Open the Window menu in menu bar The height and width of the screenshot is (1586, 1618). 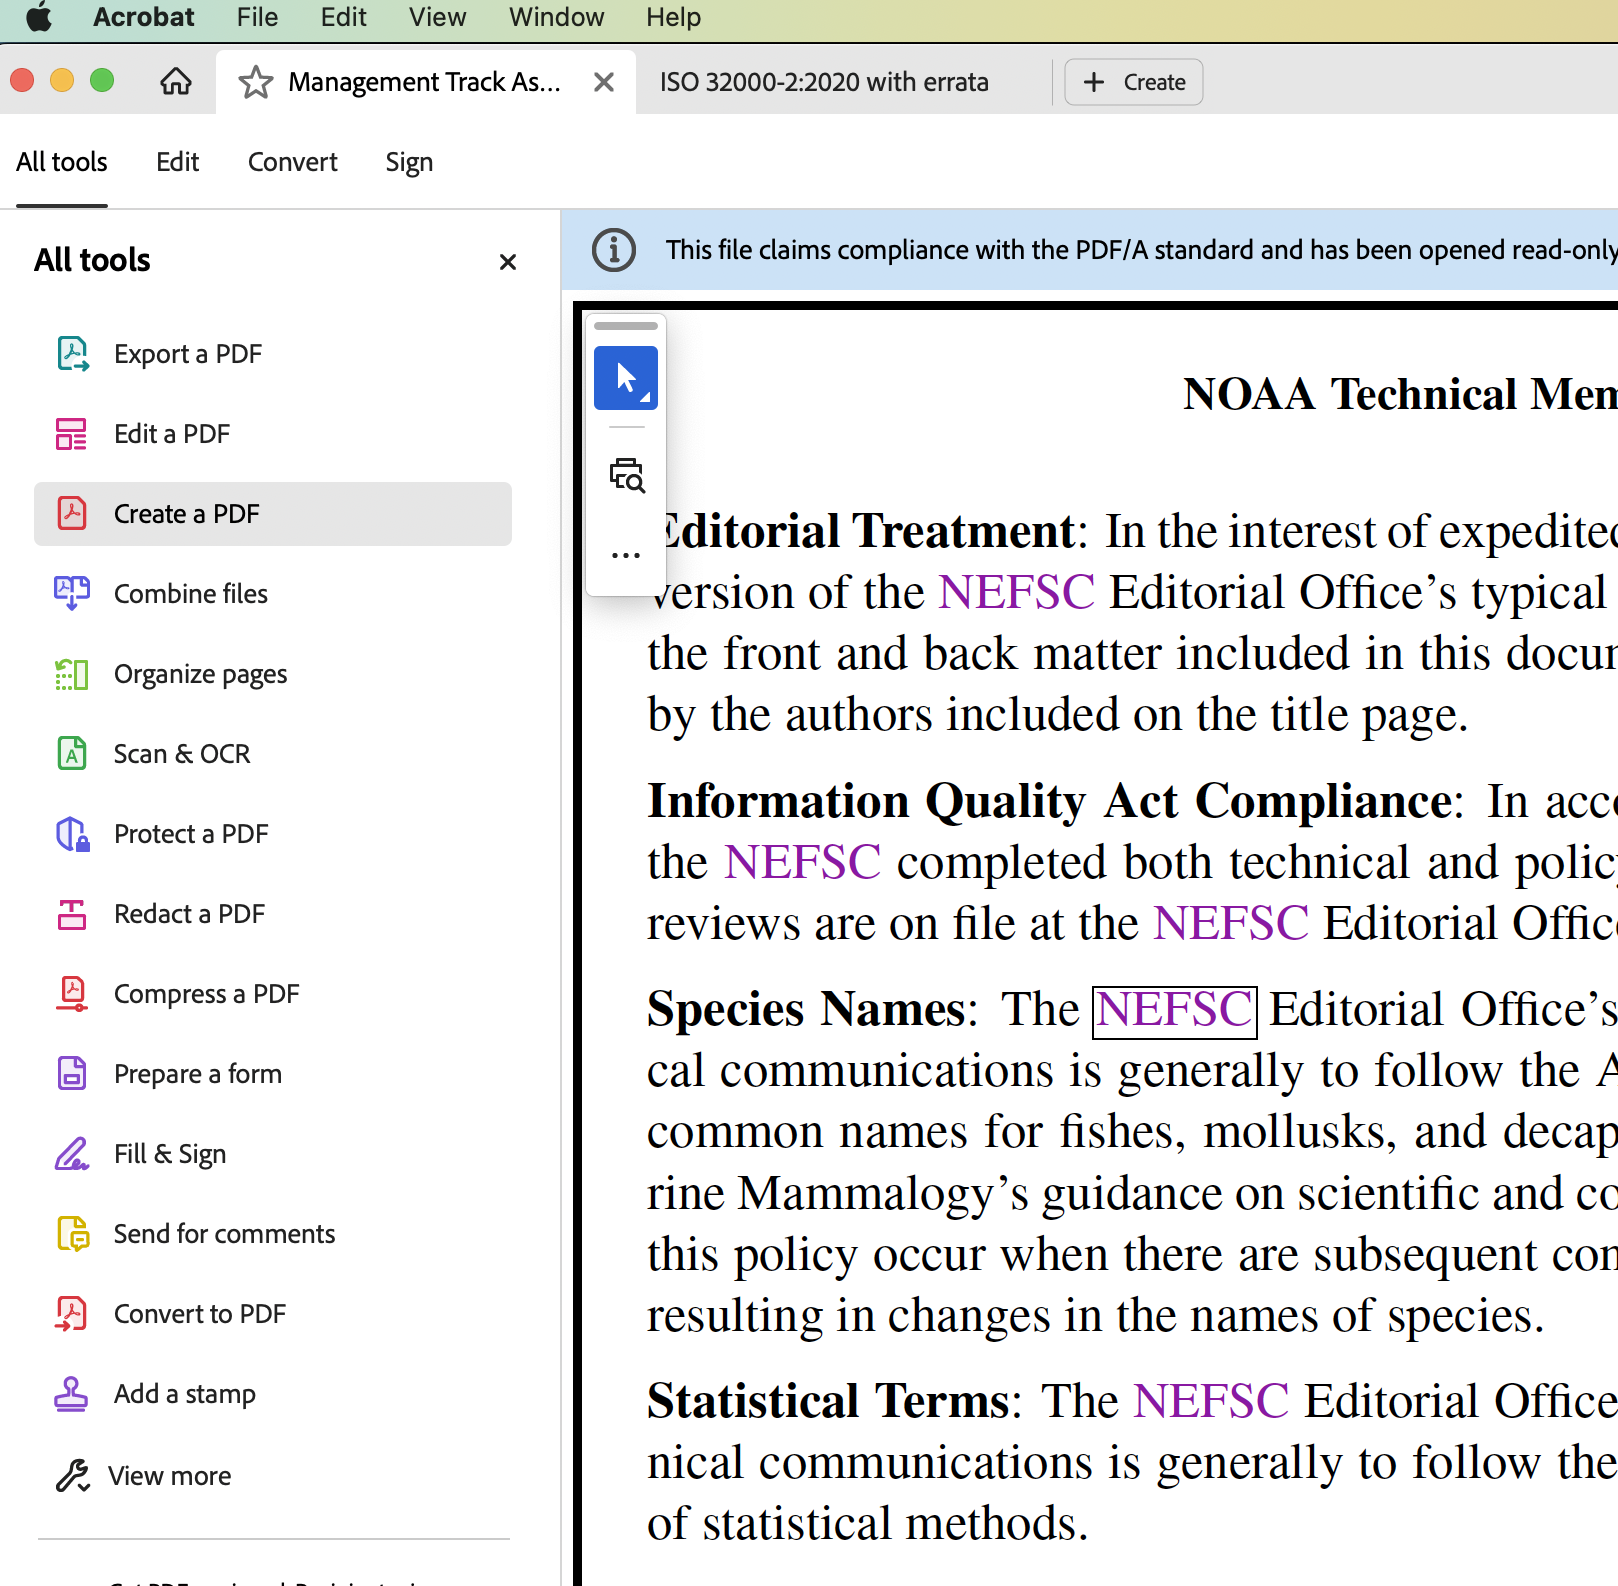point(556,18)
